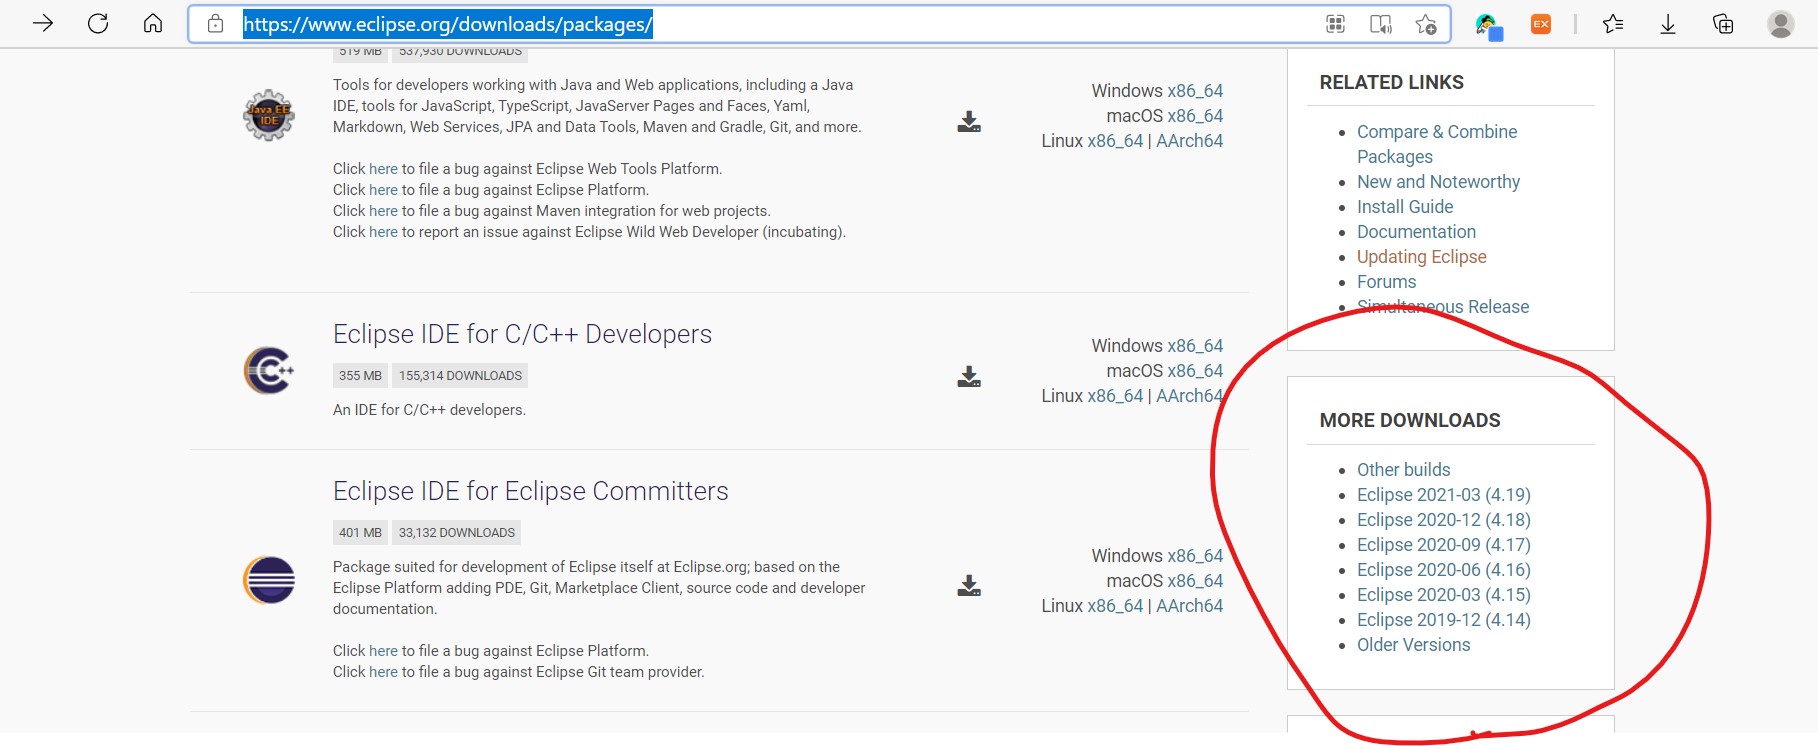Reload the page with the refresh icon

98,23
